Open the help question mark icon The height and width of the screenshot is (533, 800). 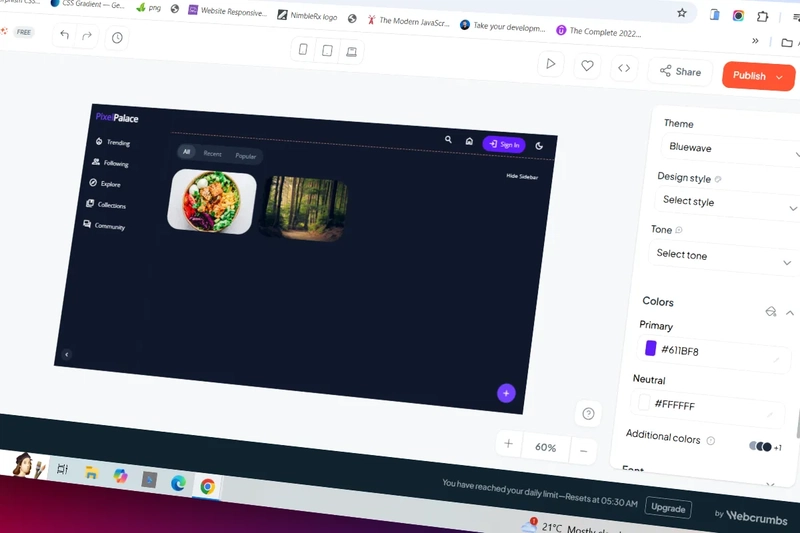(x=588, y=414)
